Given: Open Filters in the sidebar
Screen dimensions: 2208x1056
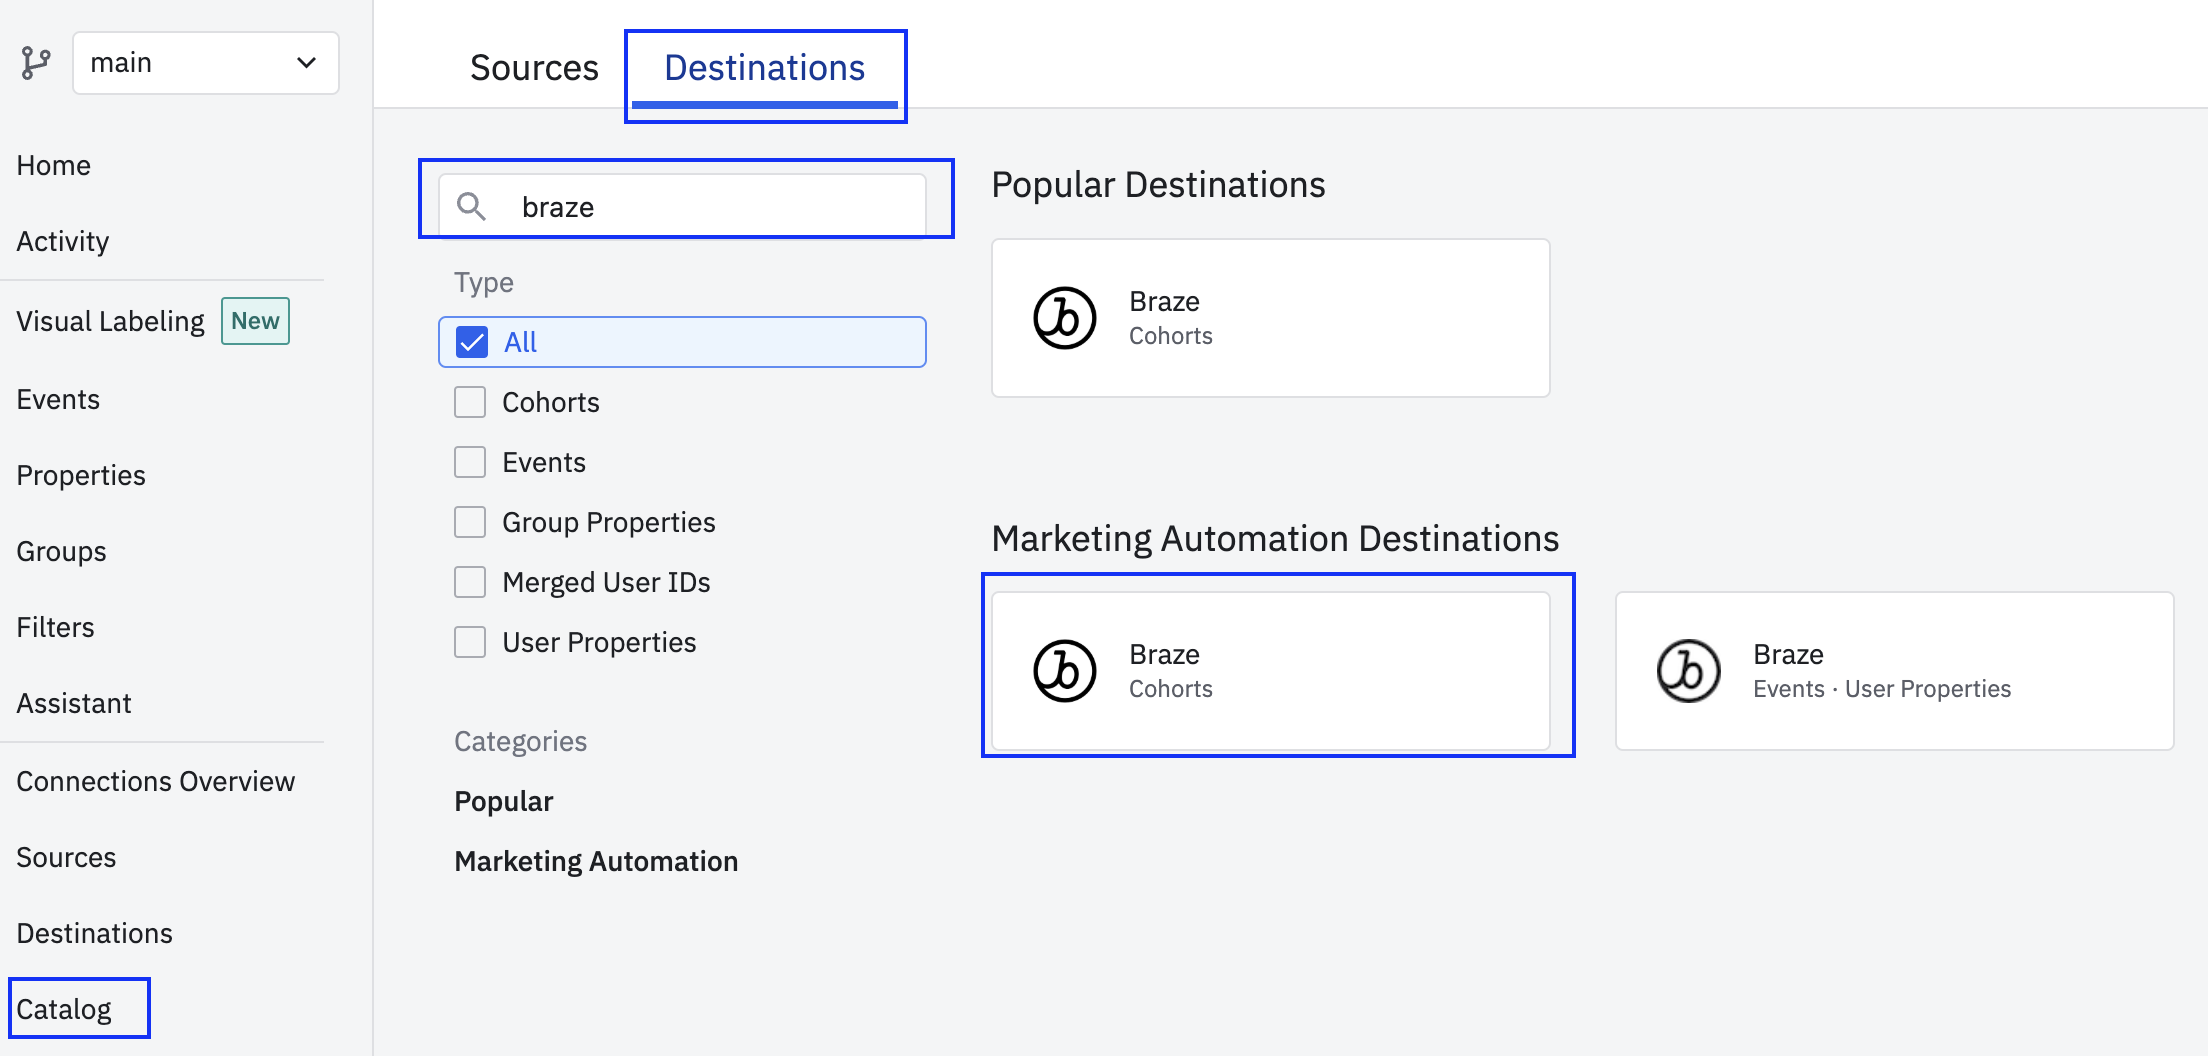Looking at the screenshot, I should 56,627.
